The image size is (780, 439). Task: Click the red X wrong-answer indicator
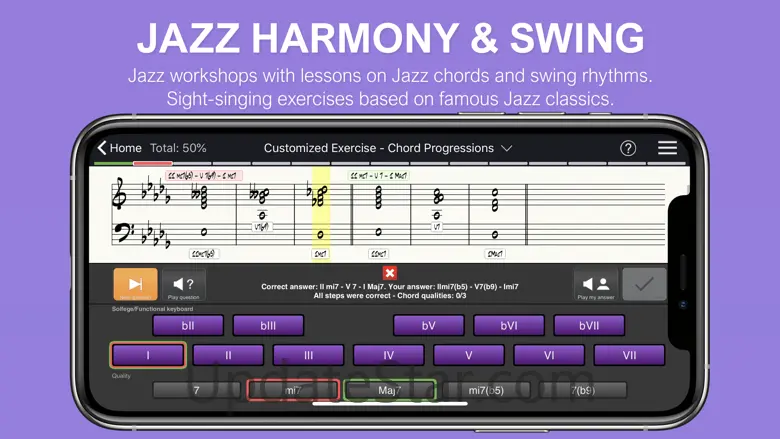click(390, 272)
